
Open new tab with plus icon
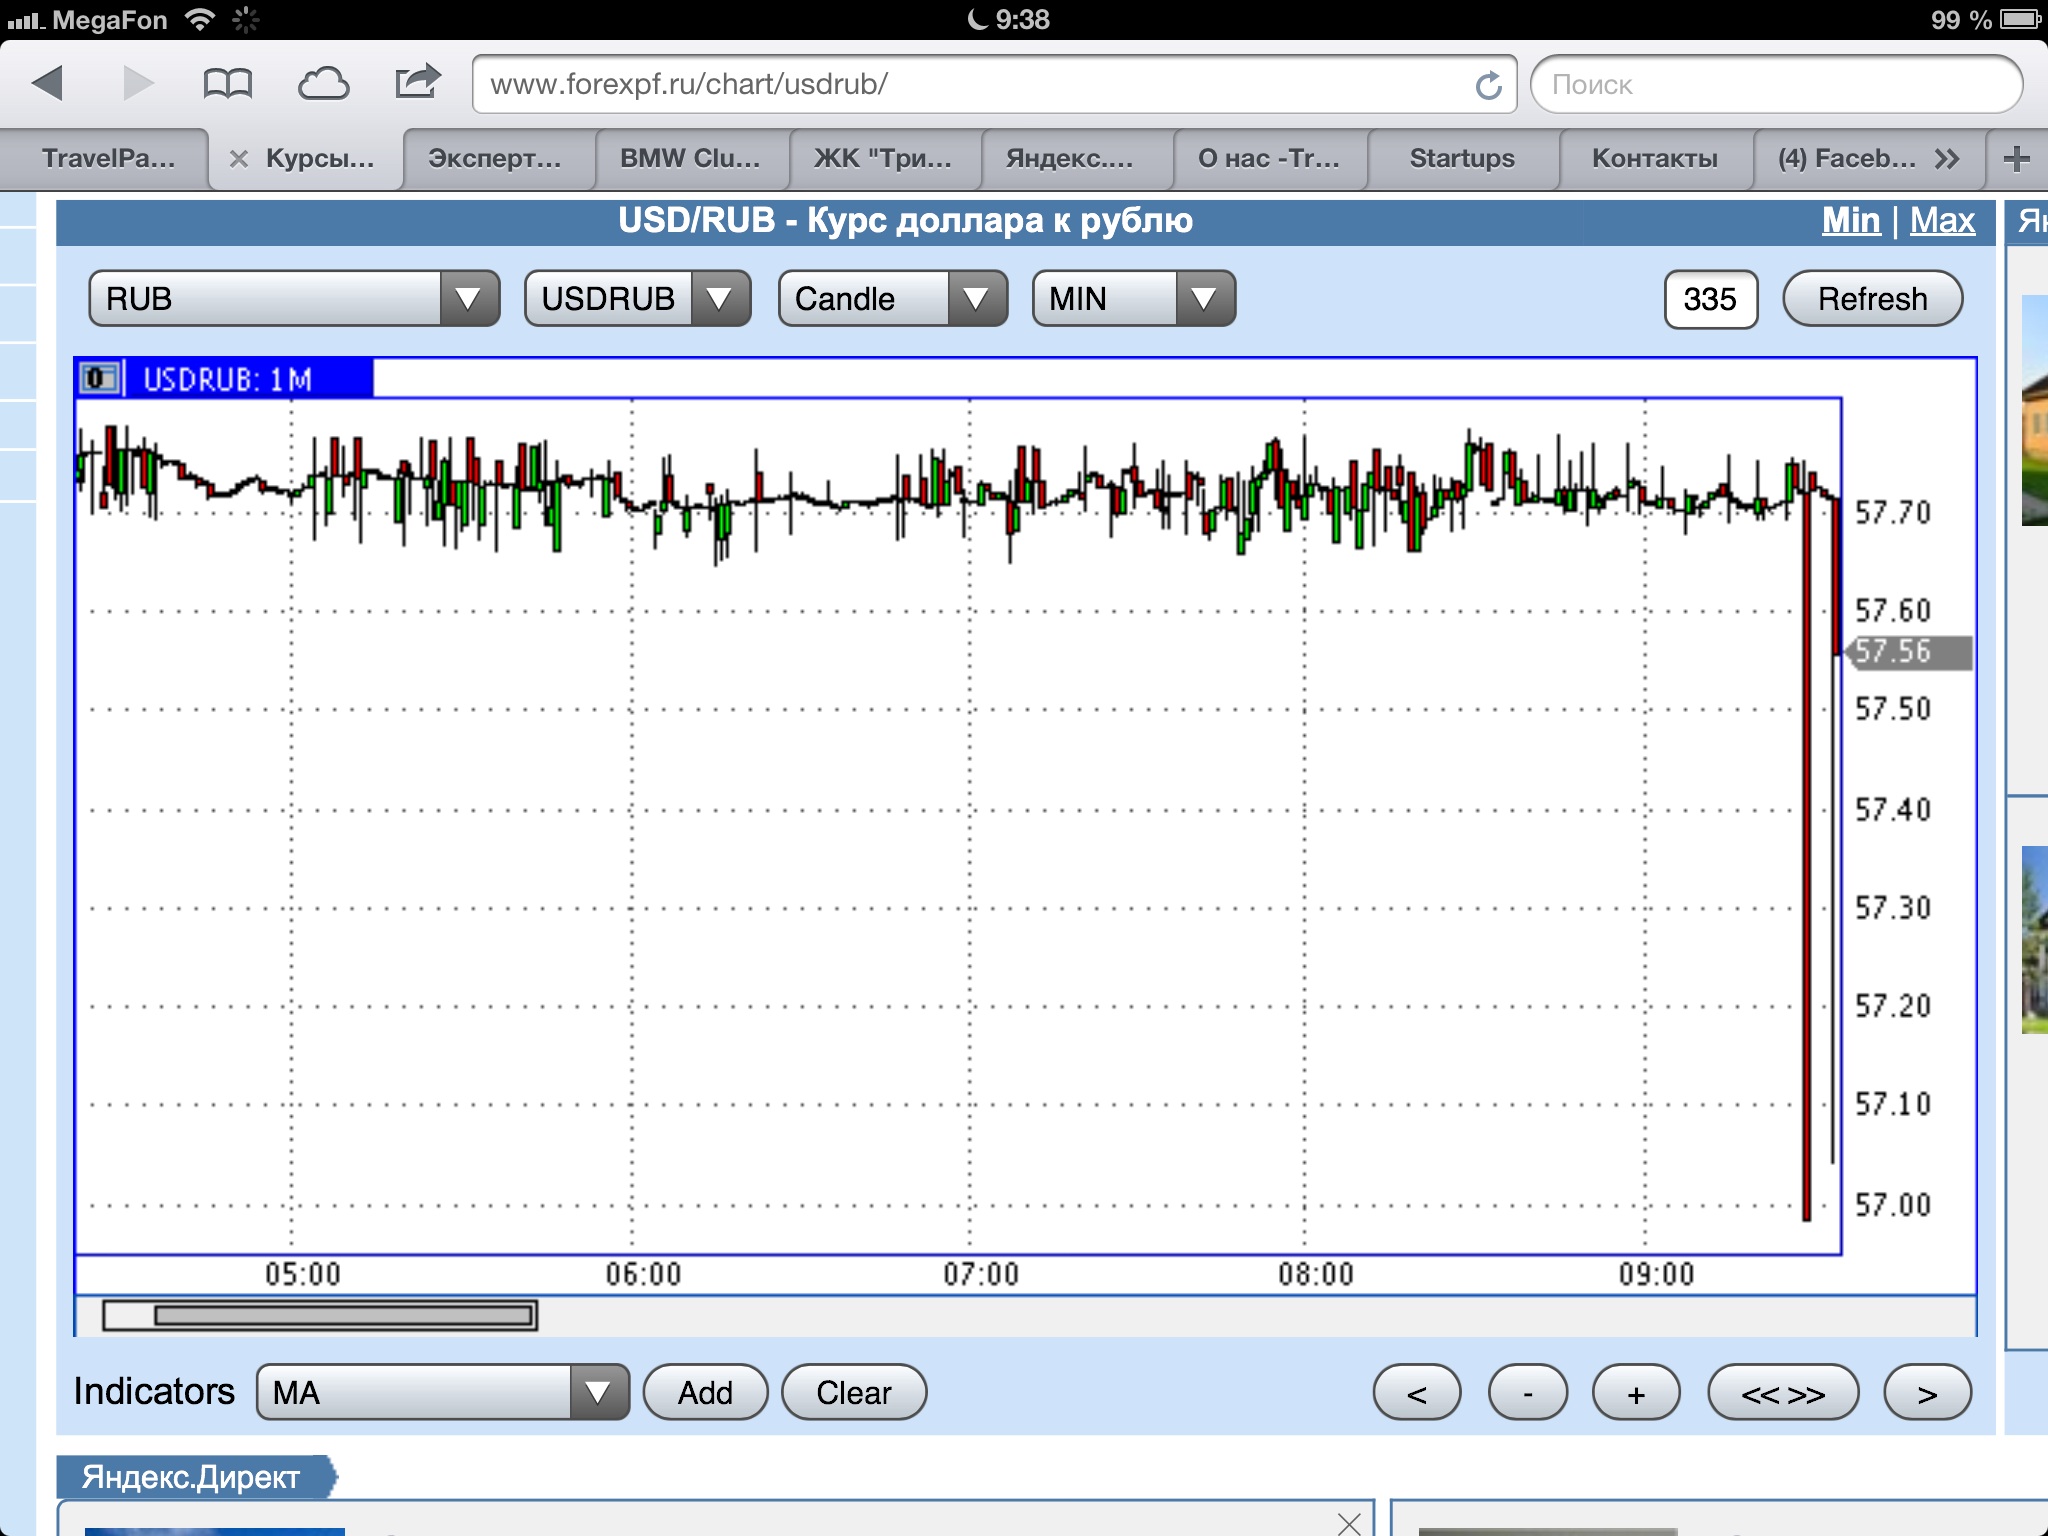click(x=2017, y=158)
